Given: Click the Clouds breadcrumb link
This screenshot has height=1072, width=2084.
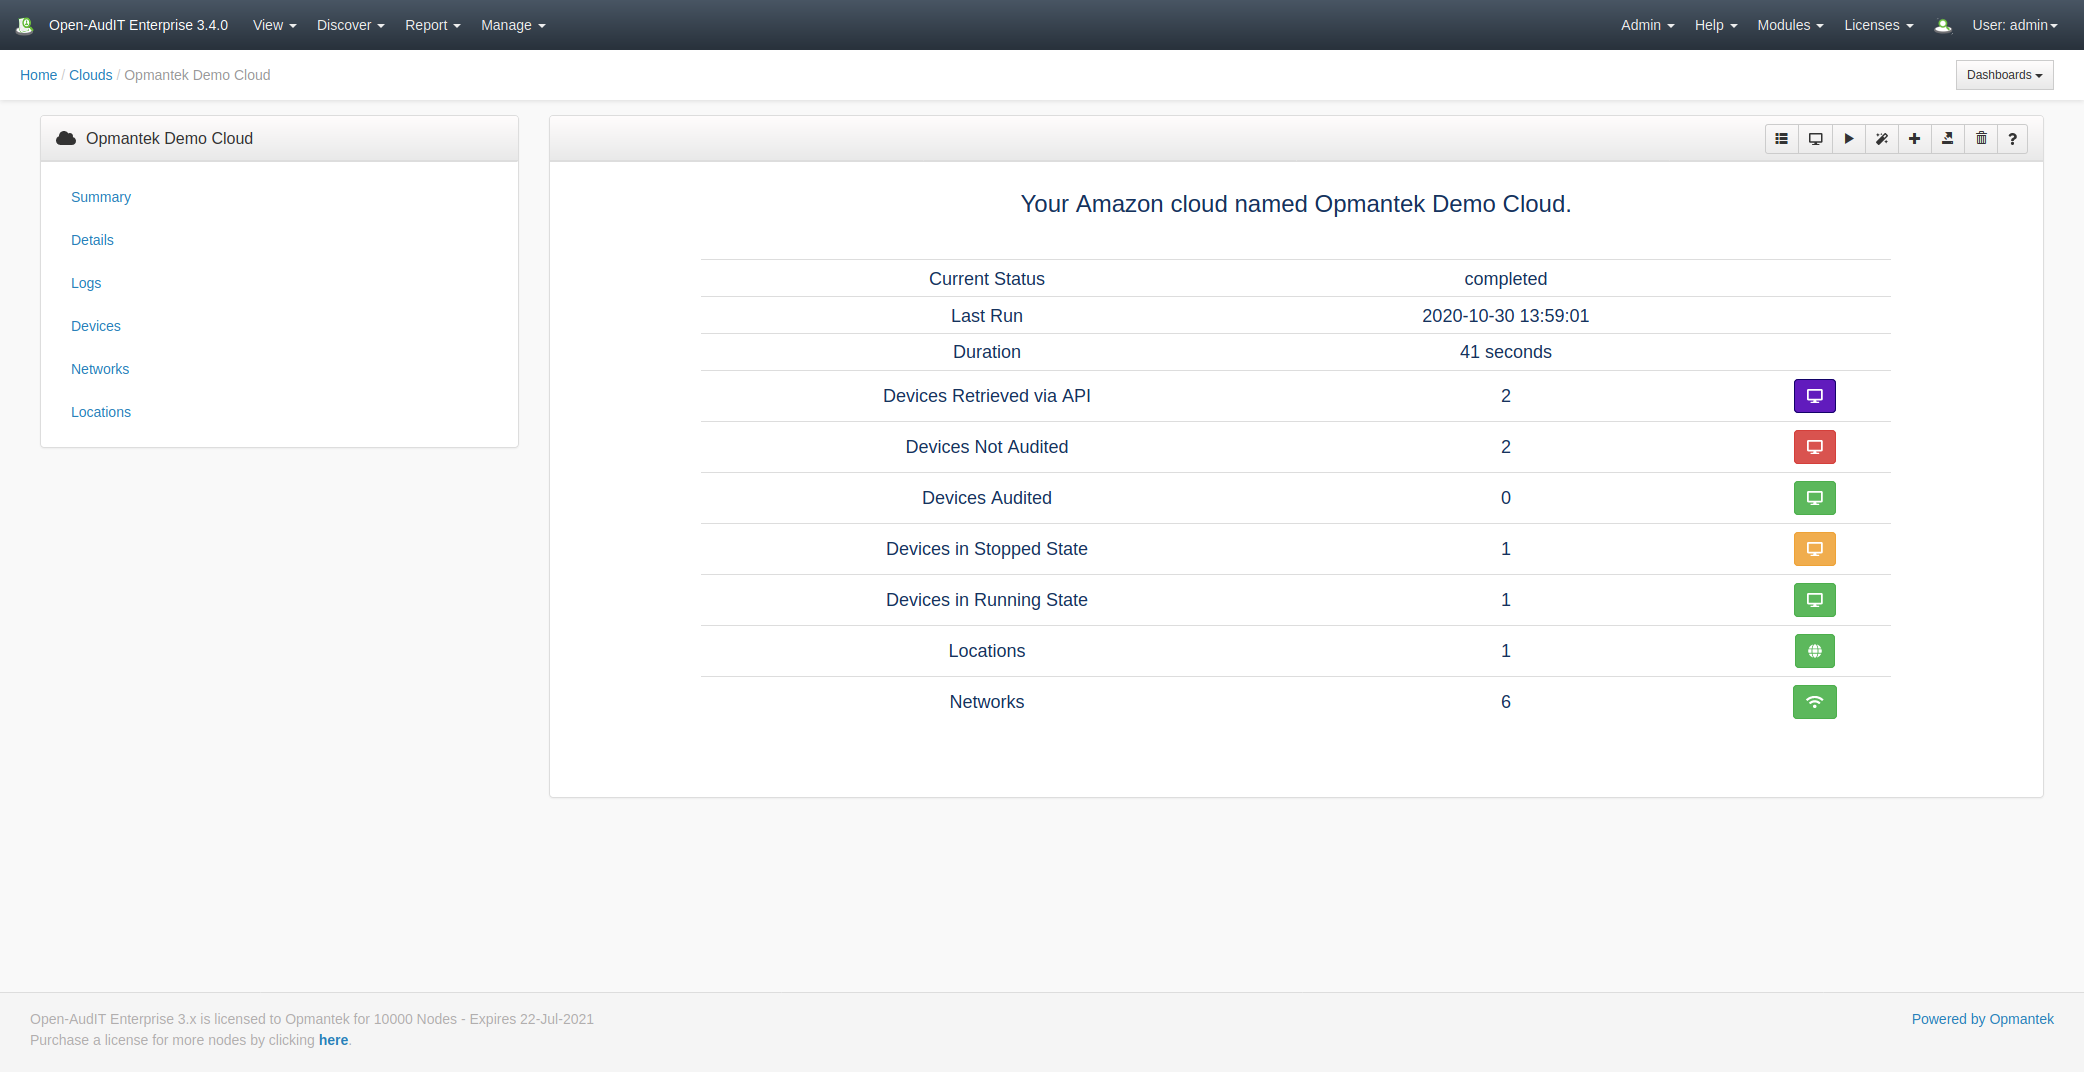Looking at the screenshot, I should [90, 75].
